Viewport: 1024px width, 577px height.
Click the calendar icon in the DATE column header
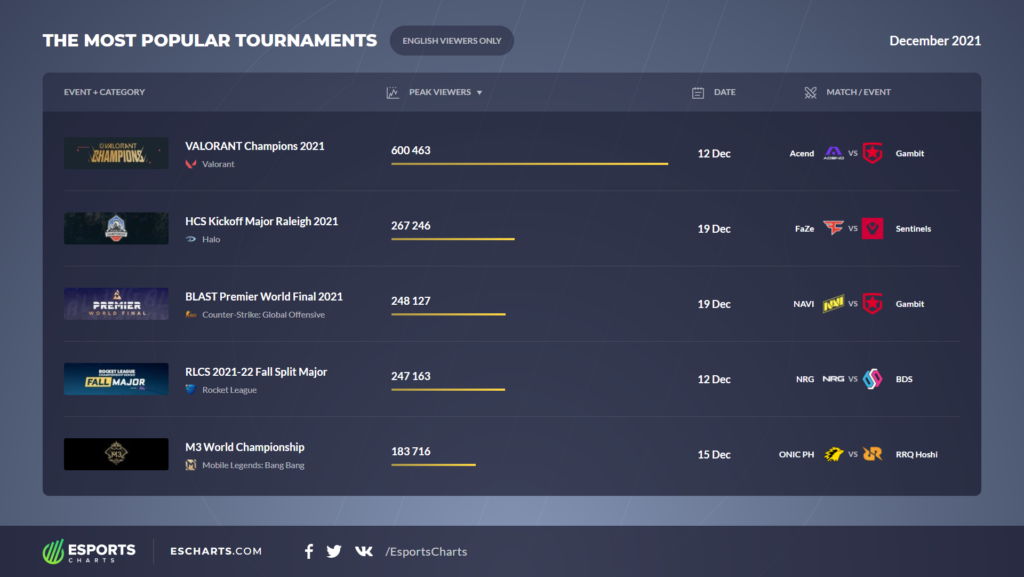(x=697, y=91)
